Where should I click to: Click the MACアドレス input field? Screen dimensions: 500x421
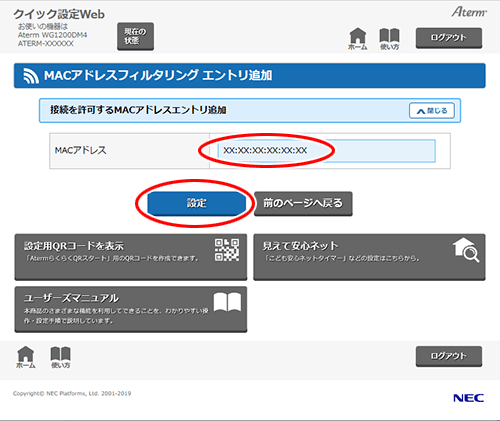coord(326,151)
